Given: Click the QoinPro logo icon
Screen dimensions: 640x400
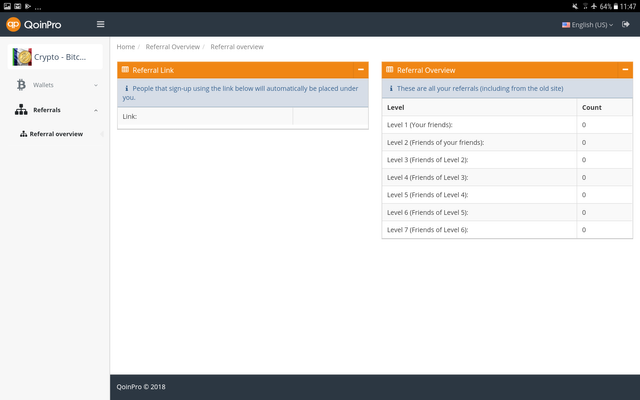Looking at the screenshot, I should [13, 24].
